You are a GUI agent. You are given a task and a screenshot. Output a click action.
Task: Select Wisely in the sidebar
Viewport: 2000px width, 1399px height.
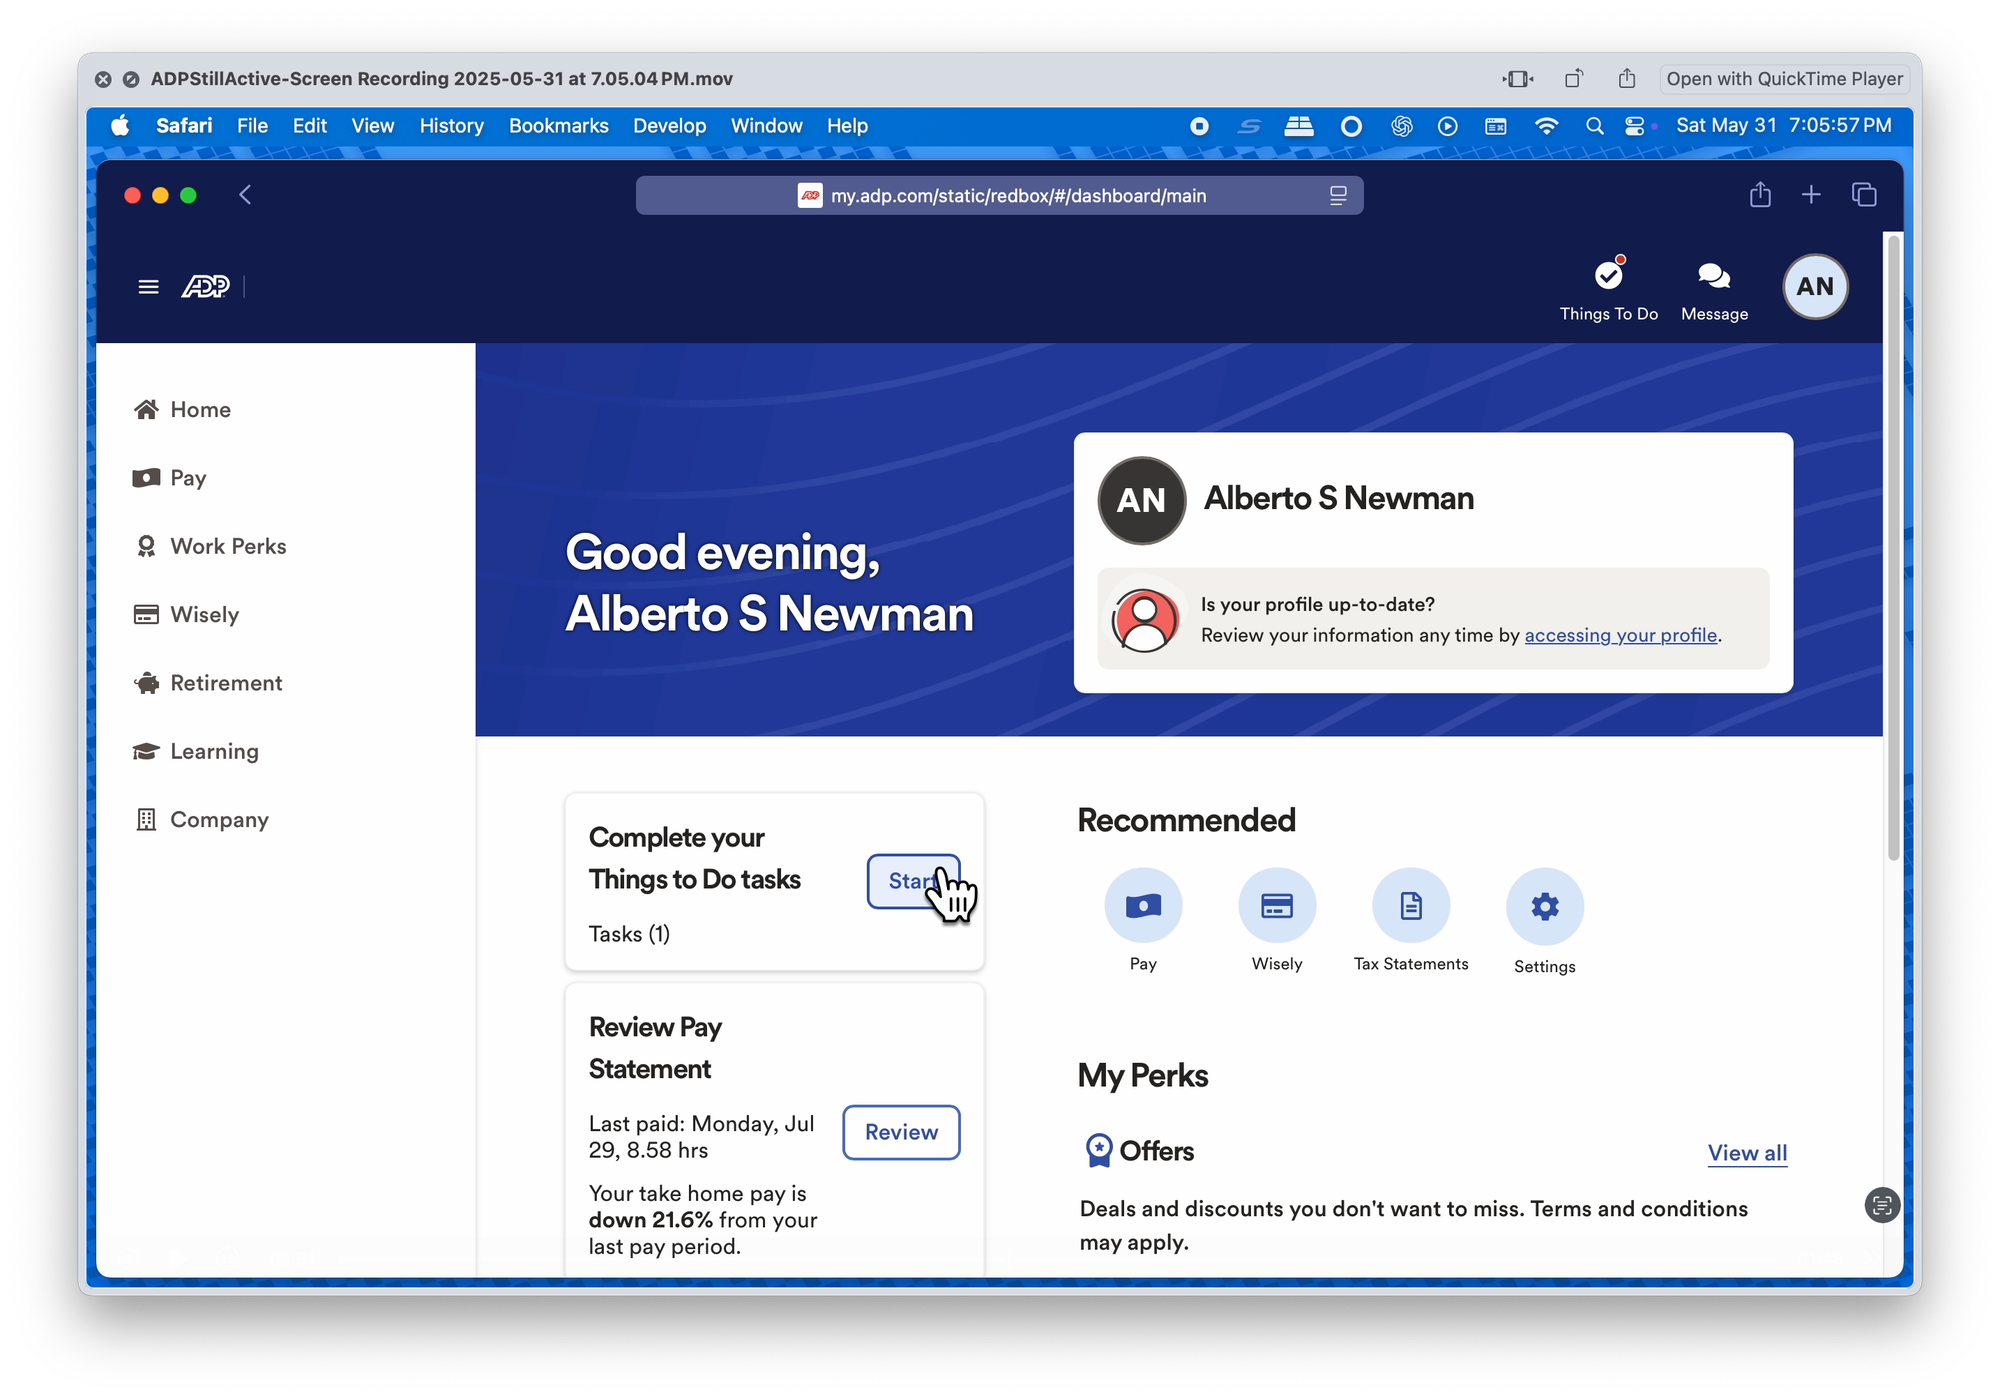tap(186, 614)
